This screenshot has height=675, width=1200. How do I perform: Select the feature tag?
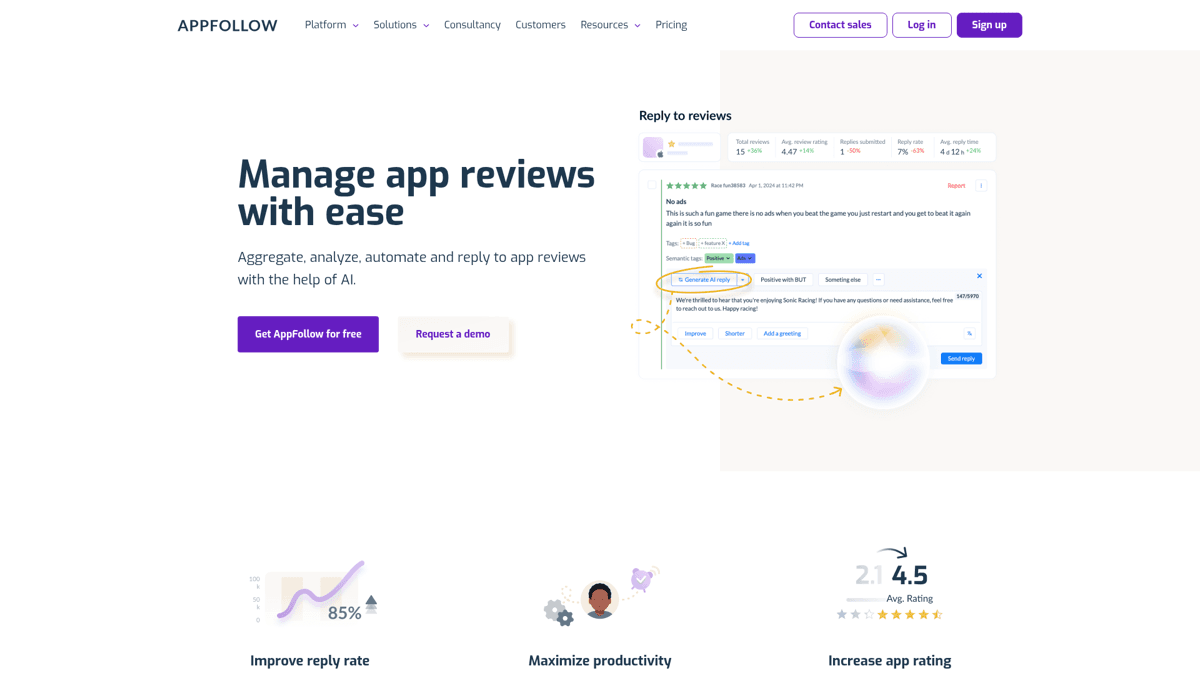(x=713, y=243)
